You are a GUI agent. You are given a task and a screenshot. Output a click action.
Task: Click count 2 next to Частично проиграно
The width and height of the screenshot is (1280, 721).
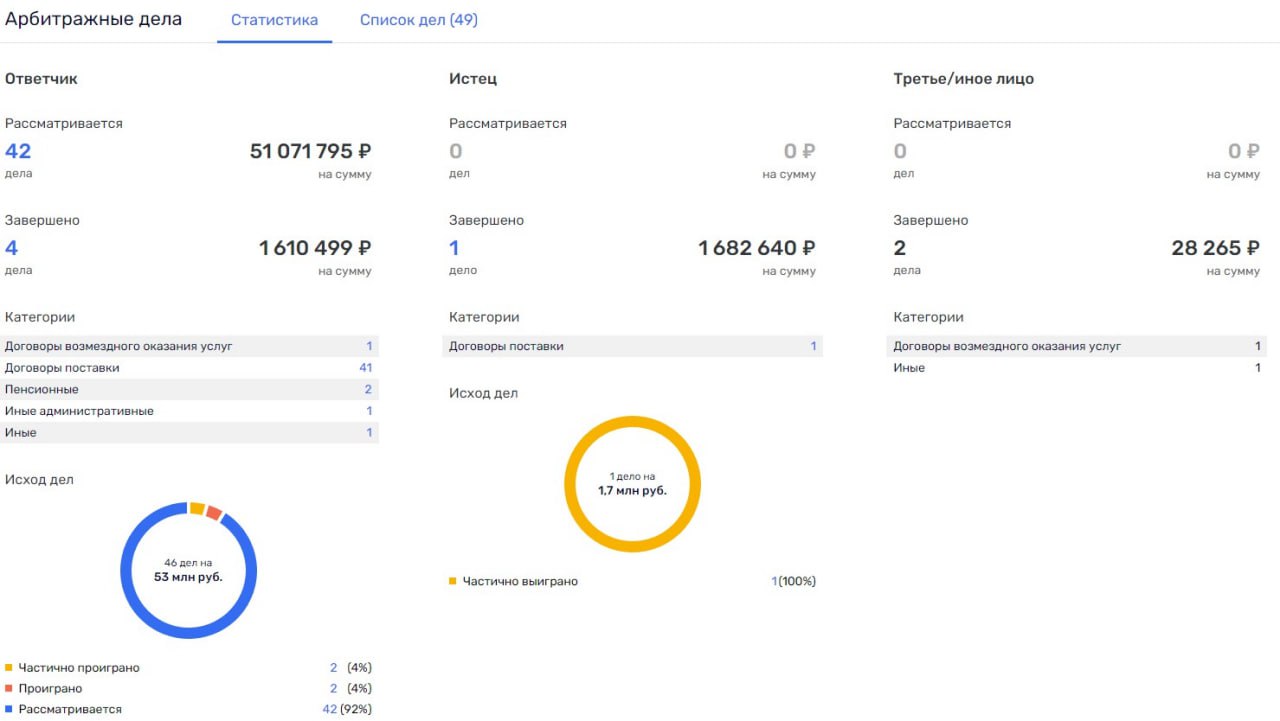(333, 668)
